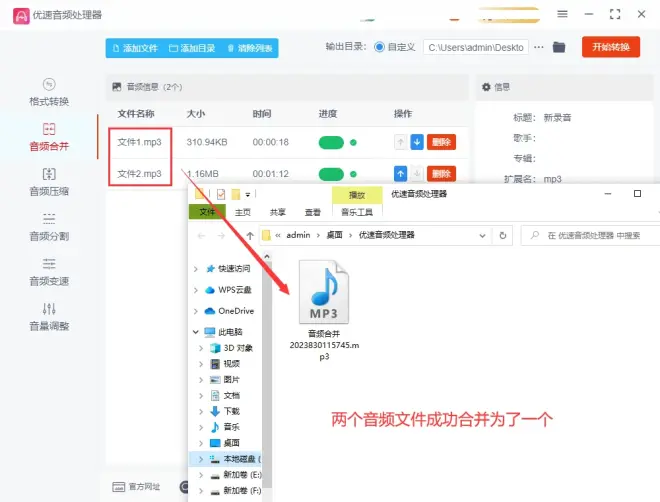Click the quick access properties checkmark icon

(x=221, y=194)
